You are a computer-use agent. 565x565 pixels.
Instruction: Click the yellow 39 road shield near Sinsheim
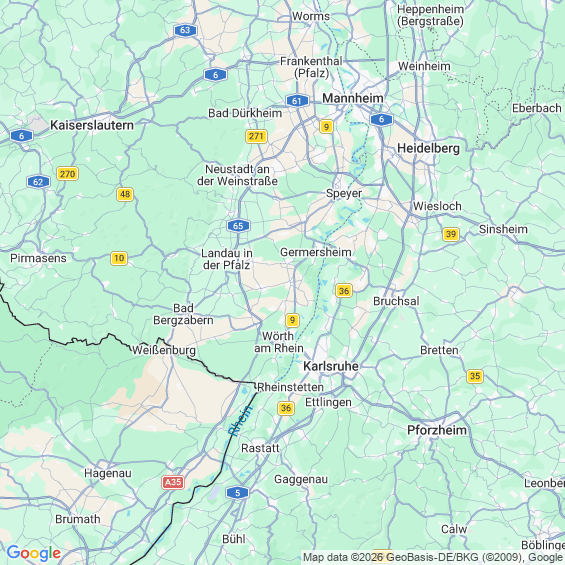pyautogui.click(x=451, y=234)
